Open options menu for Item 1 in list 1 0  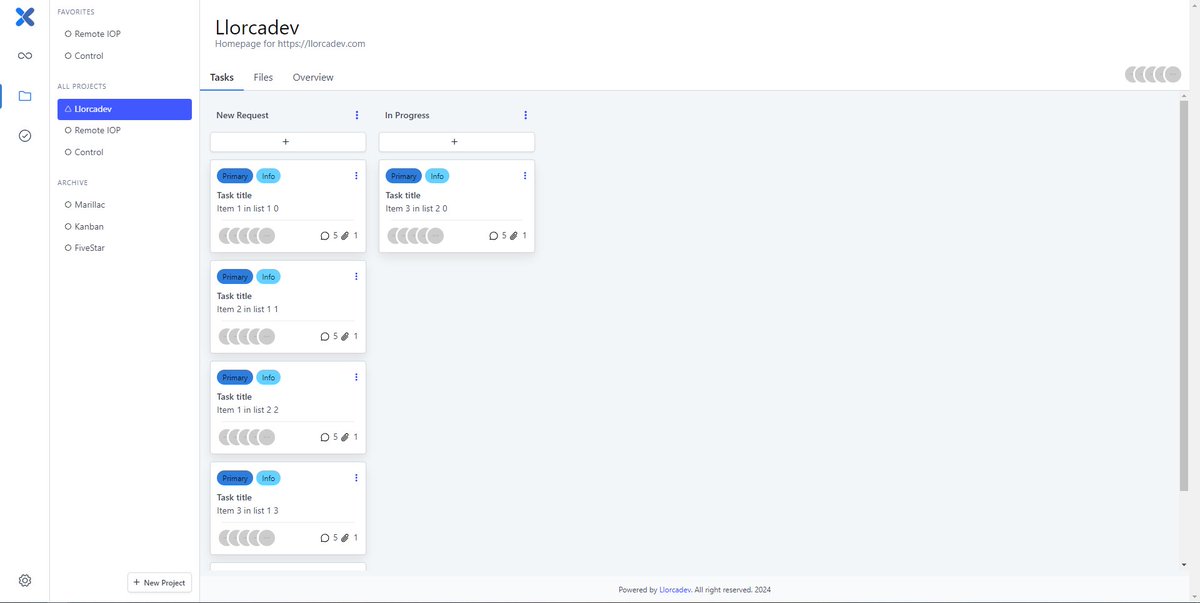pyautogui.click(x=356, y=176)
